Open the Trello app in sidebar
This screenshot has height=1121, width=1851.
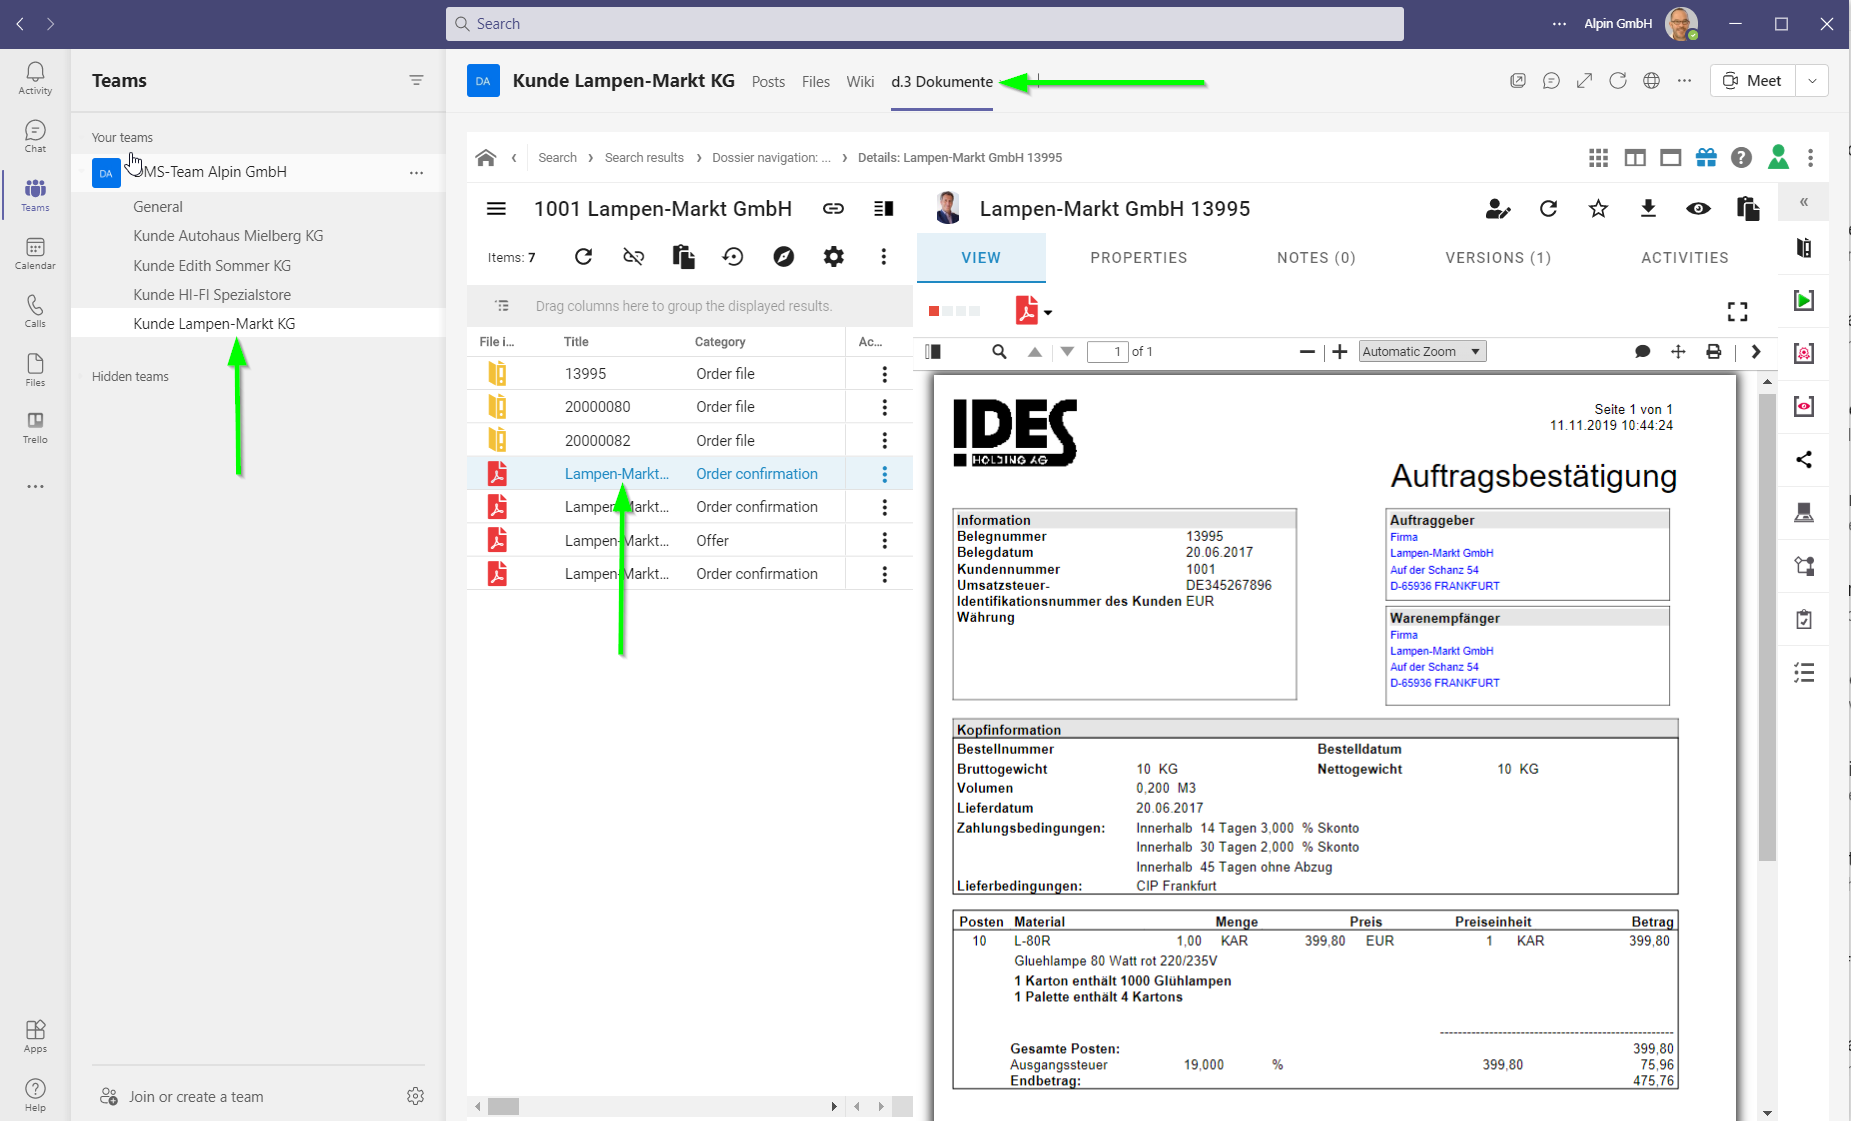point(35,427)
